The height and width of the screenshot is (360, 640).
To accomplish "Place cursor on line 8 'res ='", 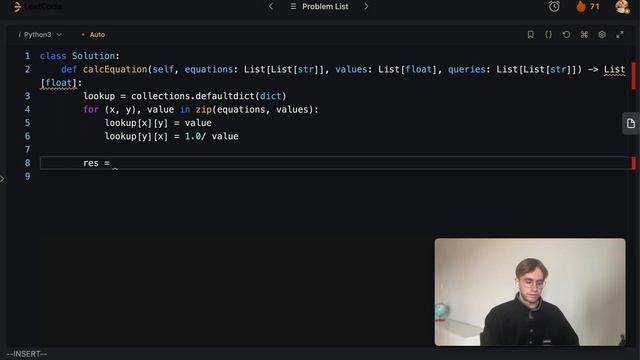I will pyautogui.click(x=96, y=163).
